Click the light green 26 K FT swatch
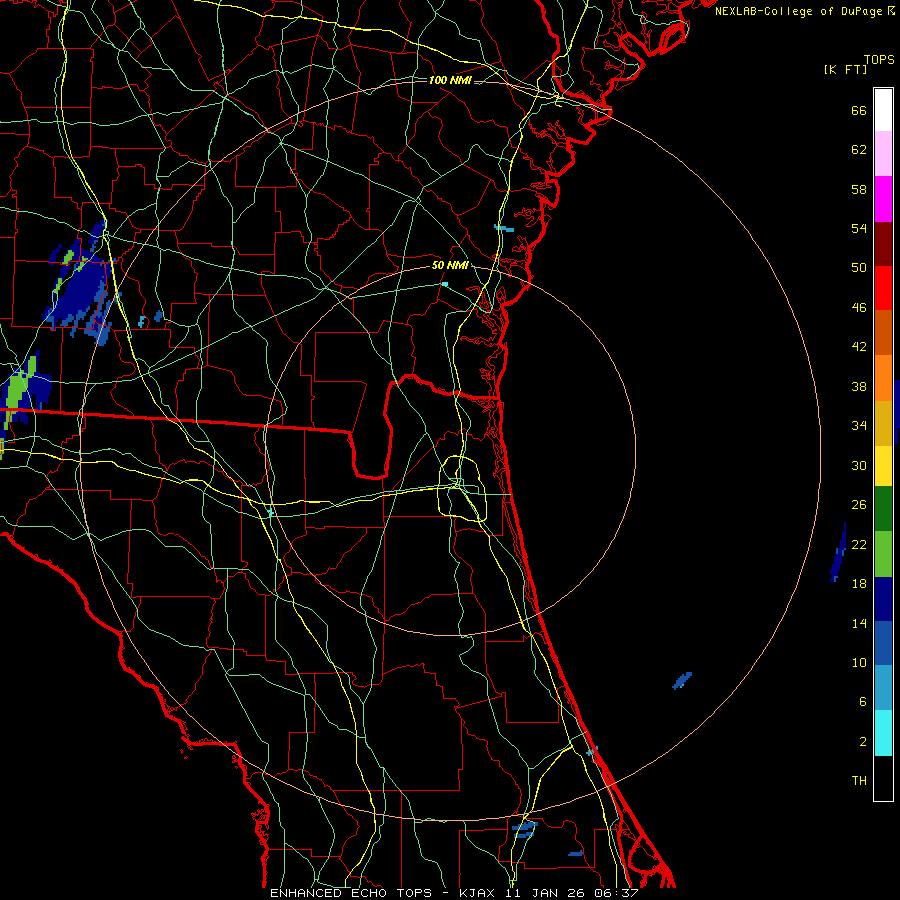Image resolution: width=900 pixels, height=900 pixels. [x=883, y=554]
